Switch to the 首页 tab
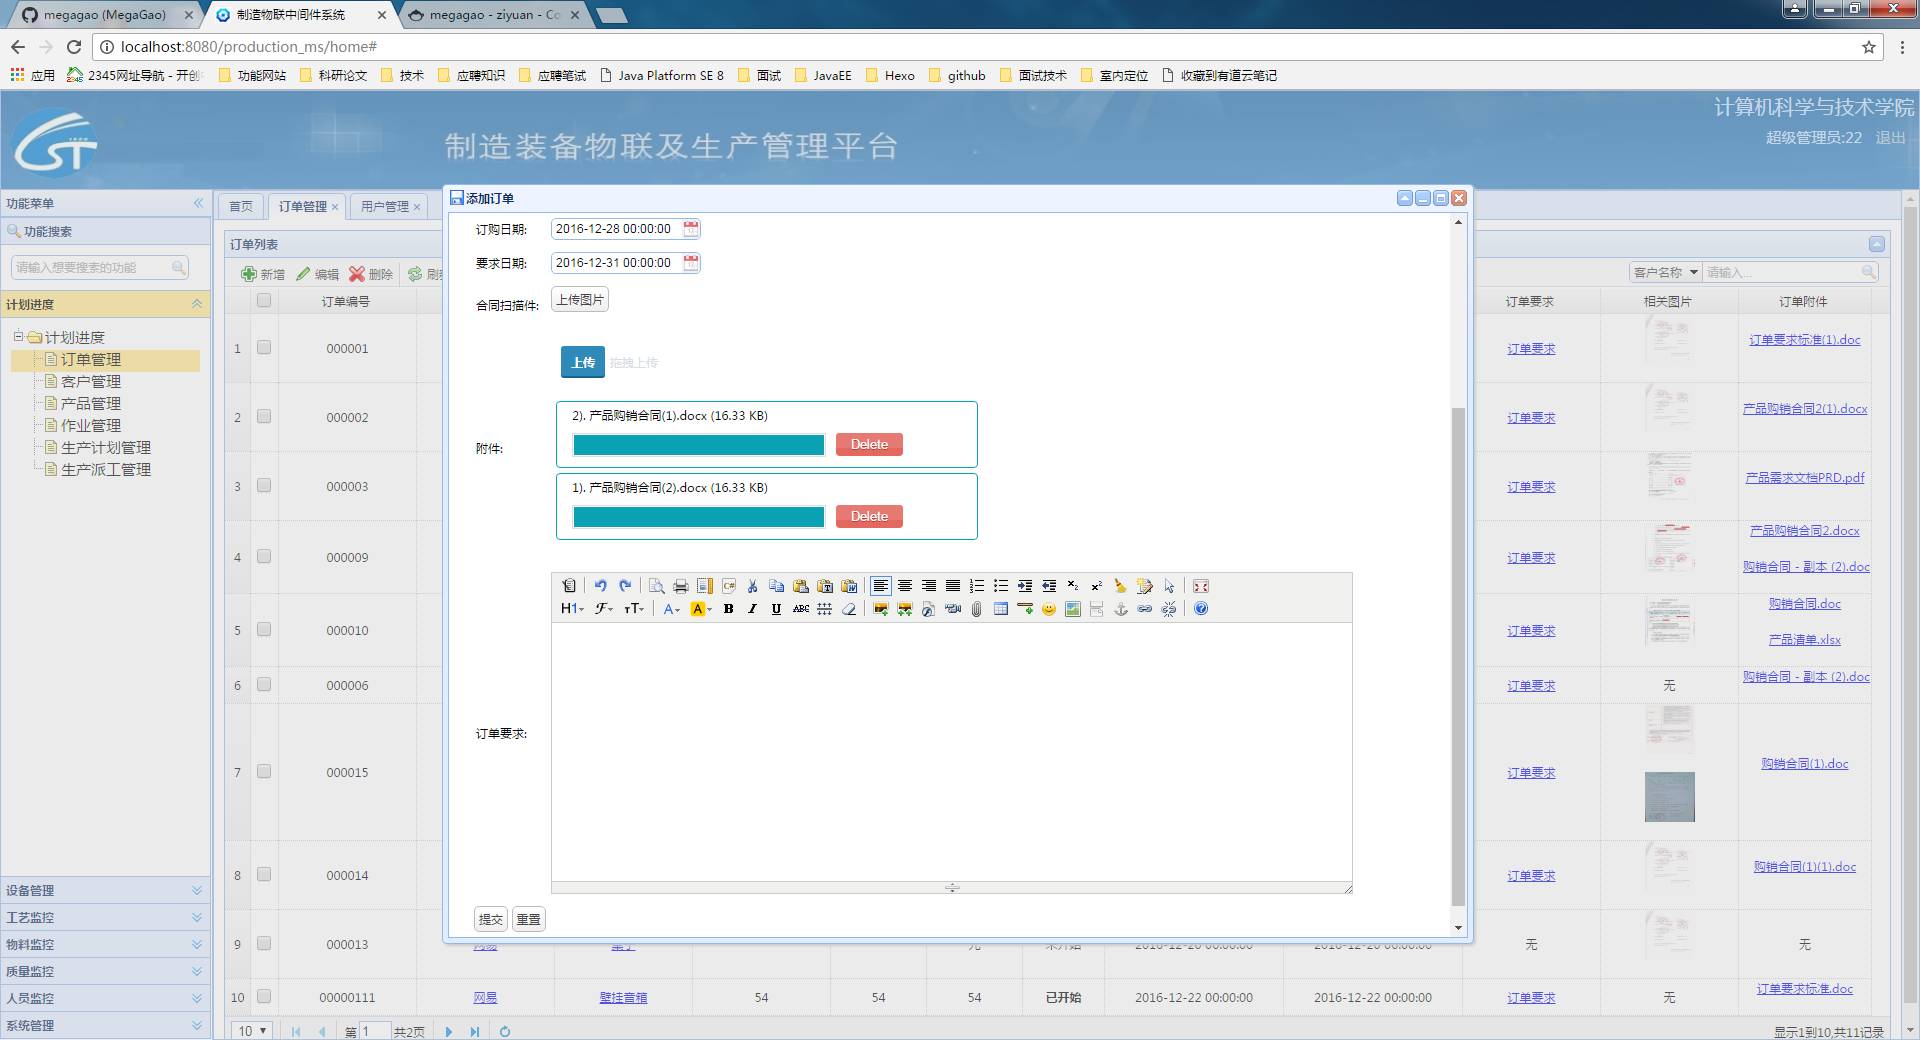The width and height of the screenshot is (1920, 1040). pyautogui.click(x=241, y=206)
